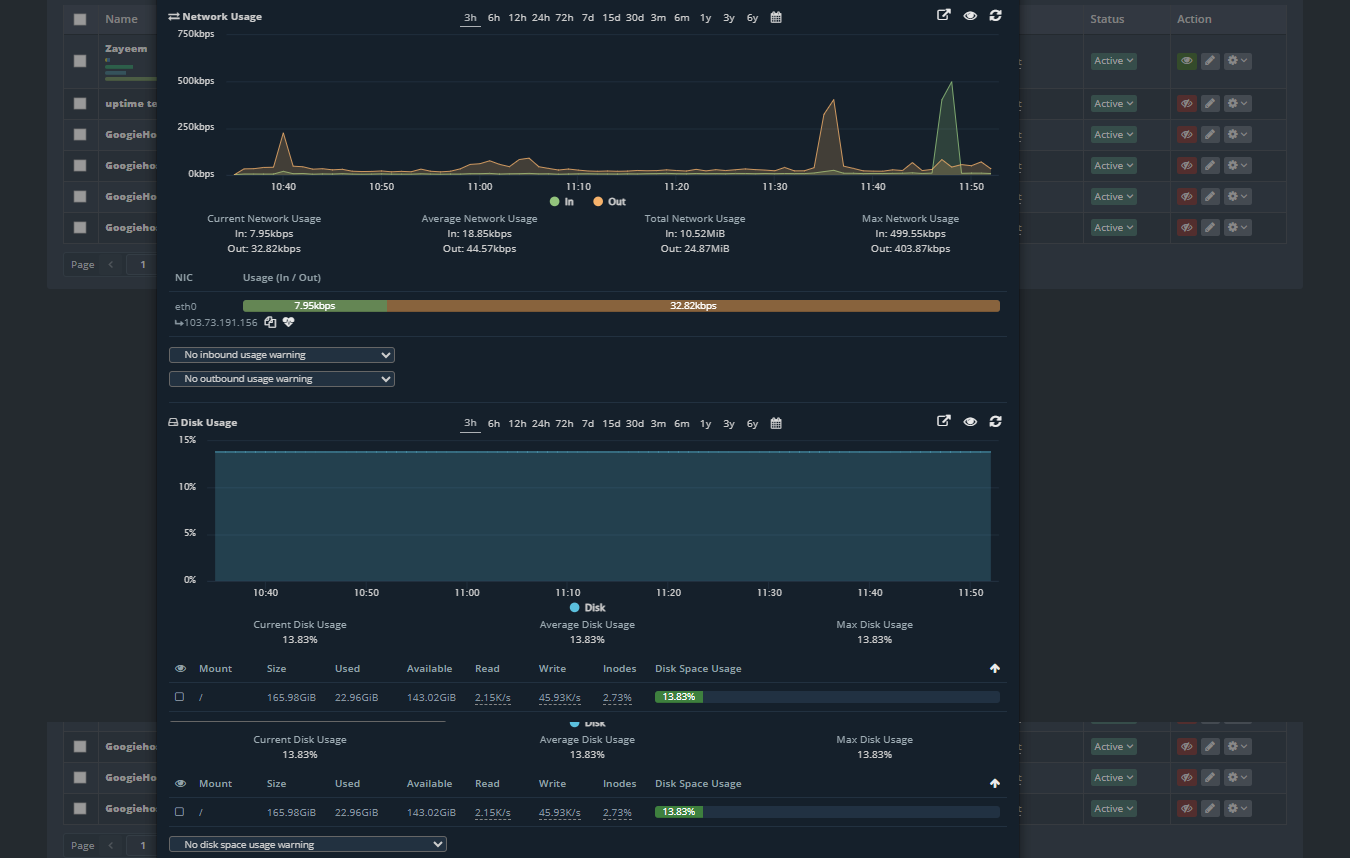The height and width of the screenshot is (858, 1350).
Task: Open the Disk Usage calendar date picker
Action: coord(776,423)
